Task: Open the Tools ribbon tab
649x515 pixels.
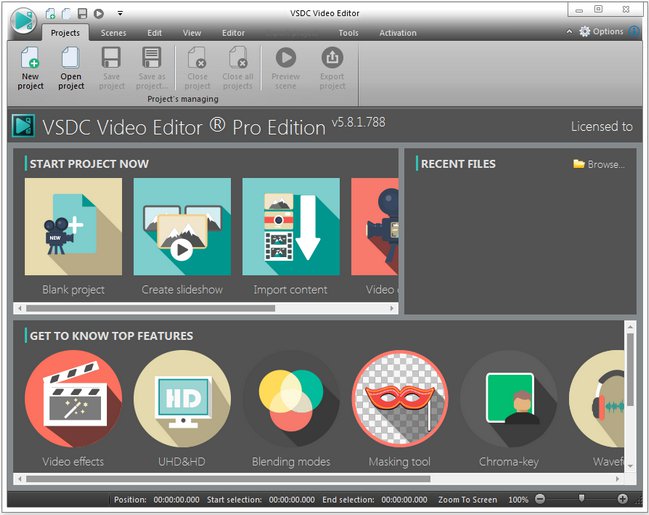Action: tap(349, 33)
